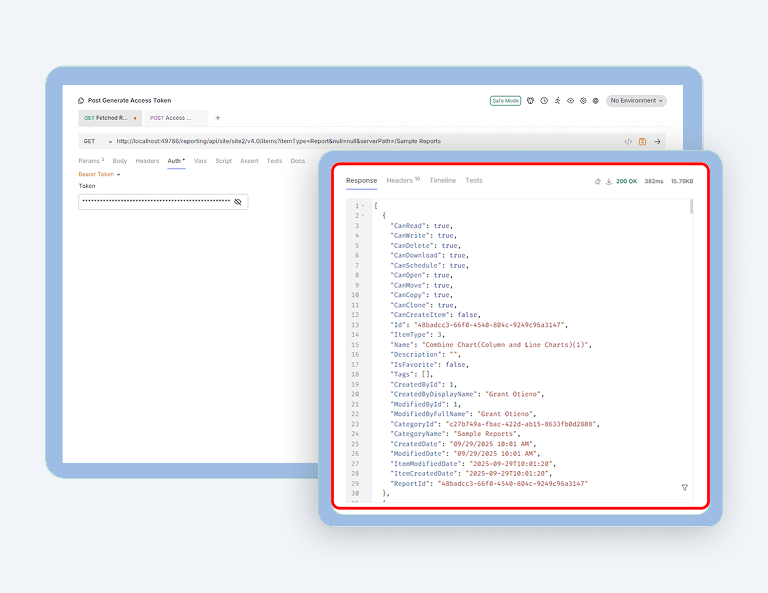Open the Script request tab

pos(223,161)
